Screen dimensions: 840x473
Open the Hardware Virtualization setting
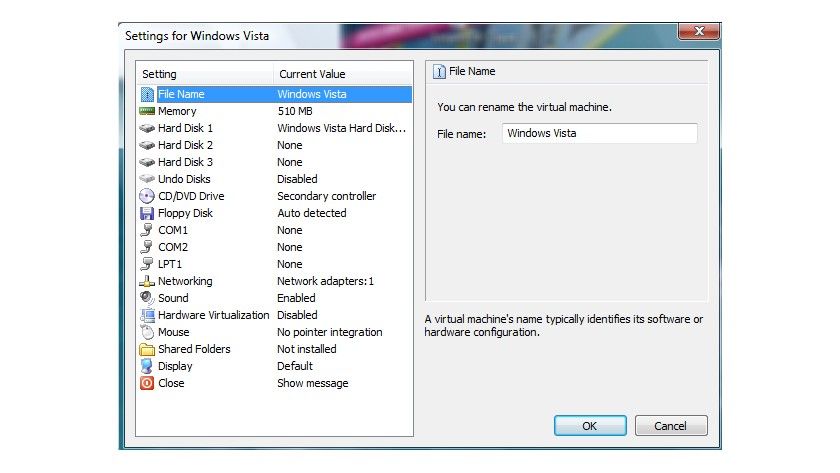point(214,315)
